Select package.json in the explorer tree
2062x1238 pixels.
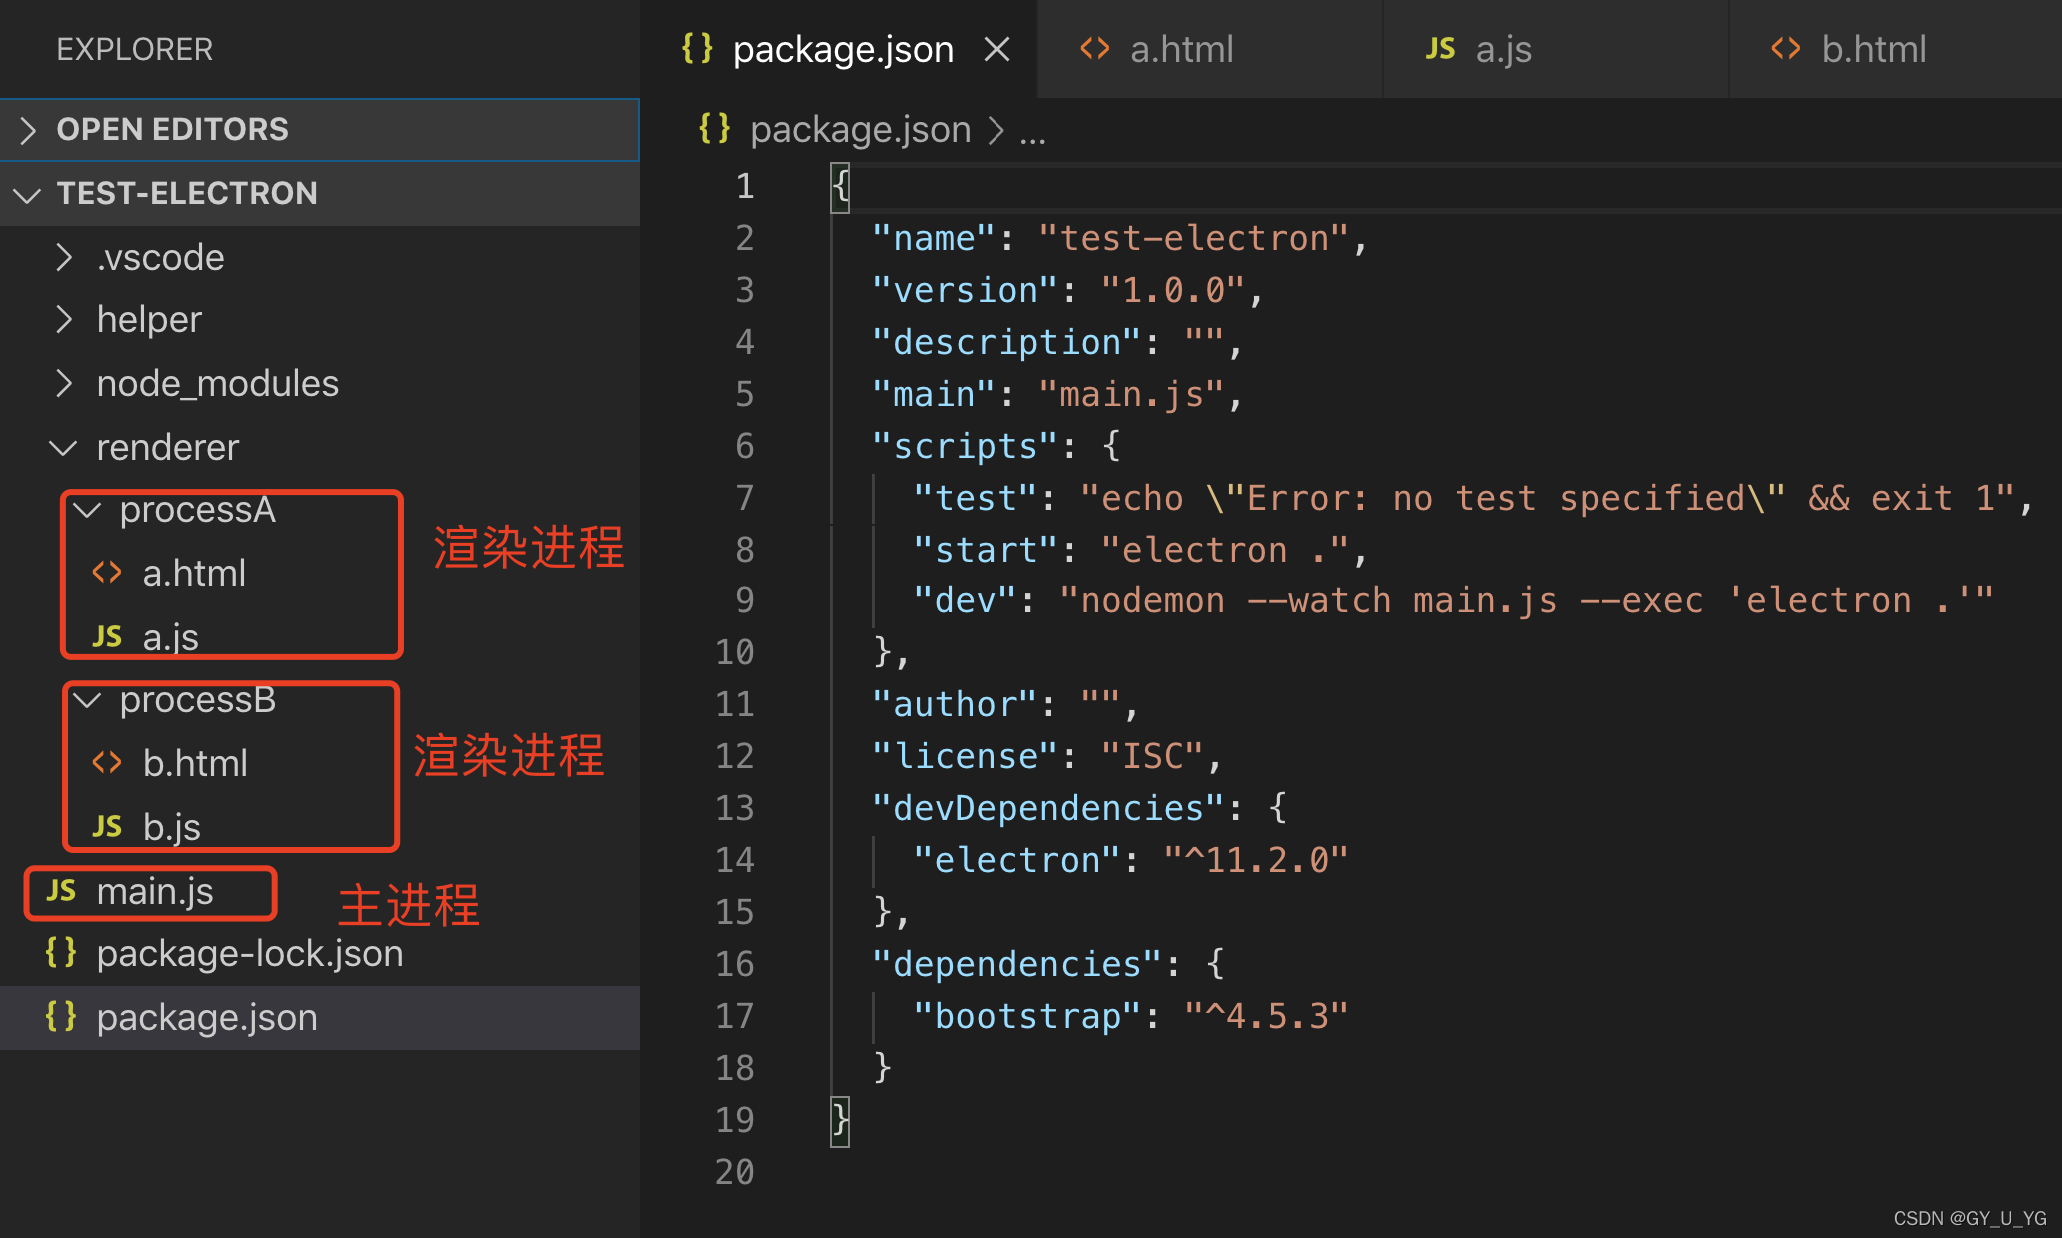pos(320,1017)
